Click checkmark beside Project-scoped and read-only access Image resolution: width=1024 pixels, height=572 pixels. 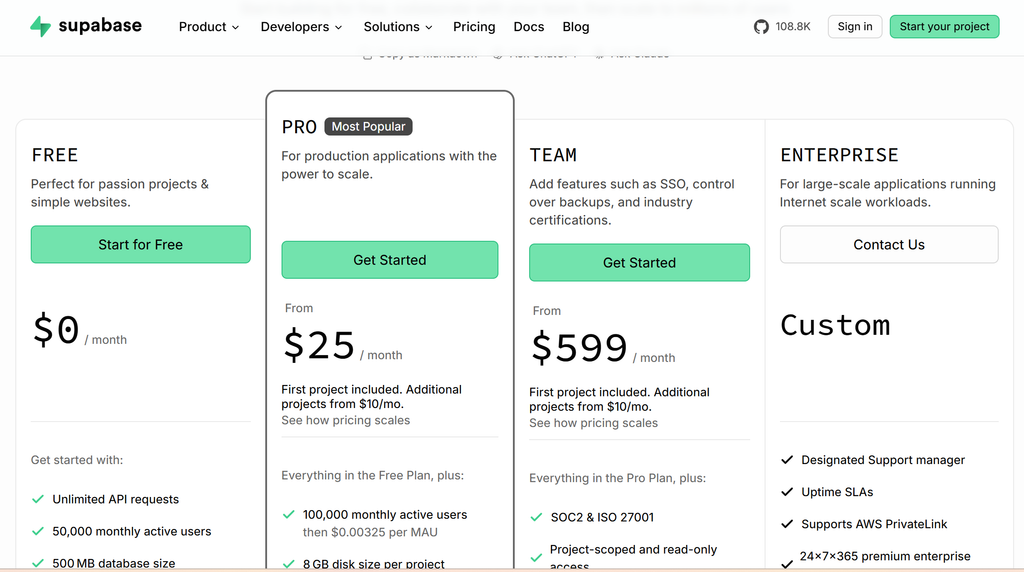536,558
